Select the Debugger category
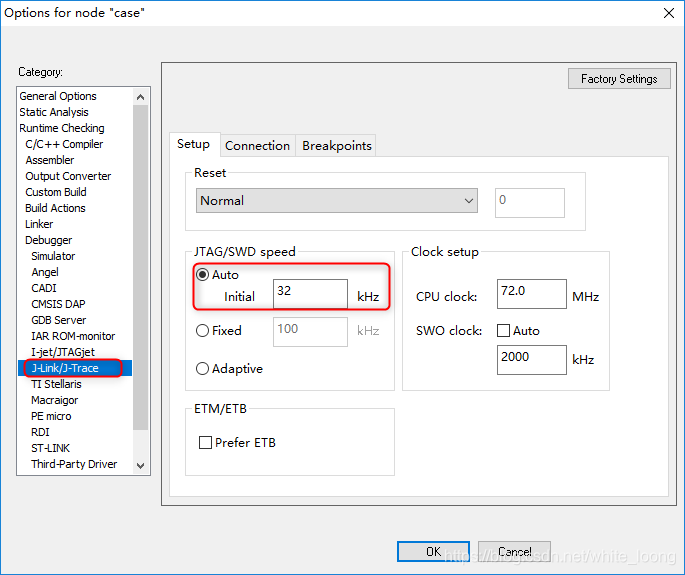This screenshot has height=575, width=685. [x=48, y=240]
